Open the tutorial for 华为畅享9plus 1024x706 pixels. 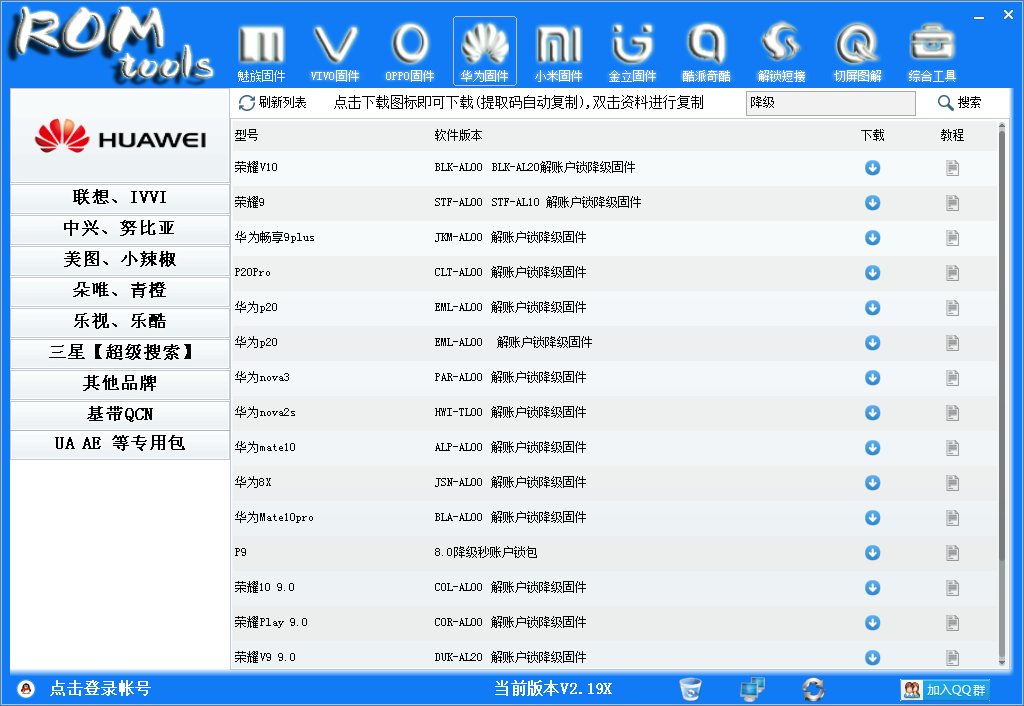(953, 238)
